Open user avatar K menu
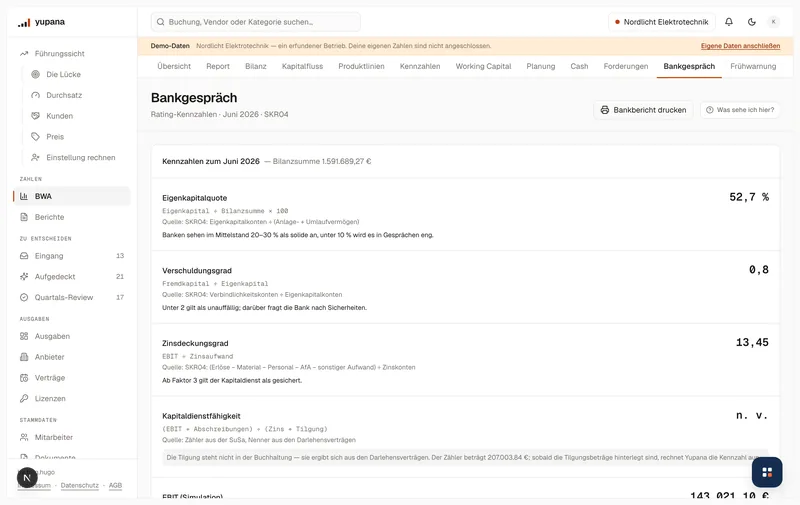The width and height of the screenshot is (800, 505). pos(773,22)
